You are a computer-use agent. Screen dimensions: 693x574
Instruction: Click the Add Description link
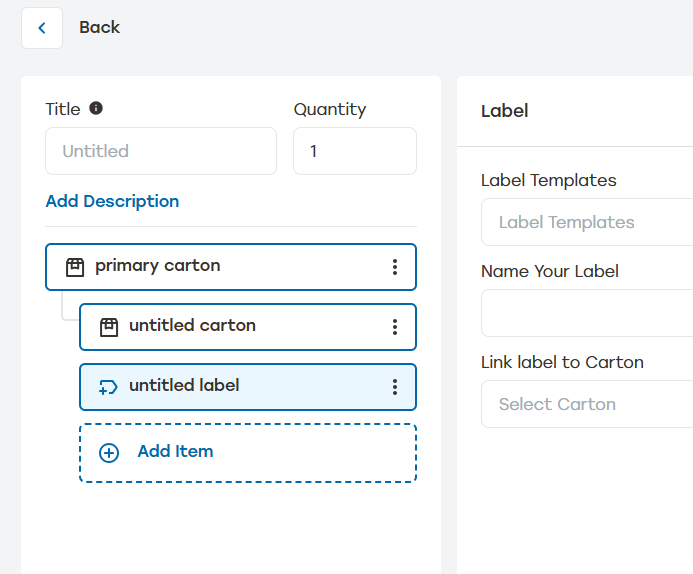point(112,201)
